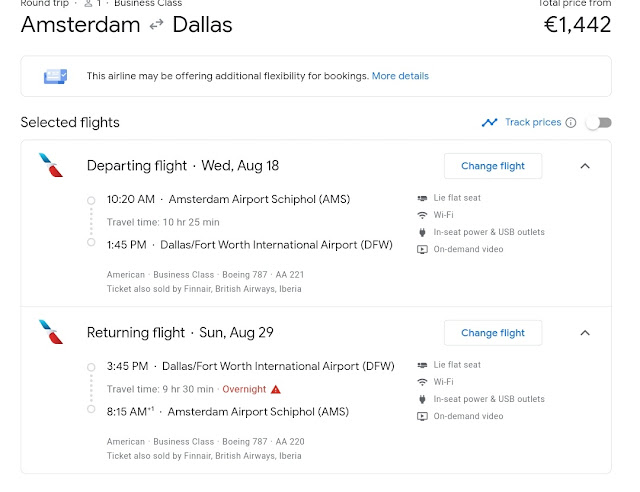The image size is (640, 492).
Task: Open the More details link
Action: point(400,76)
